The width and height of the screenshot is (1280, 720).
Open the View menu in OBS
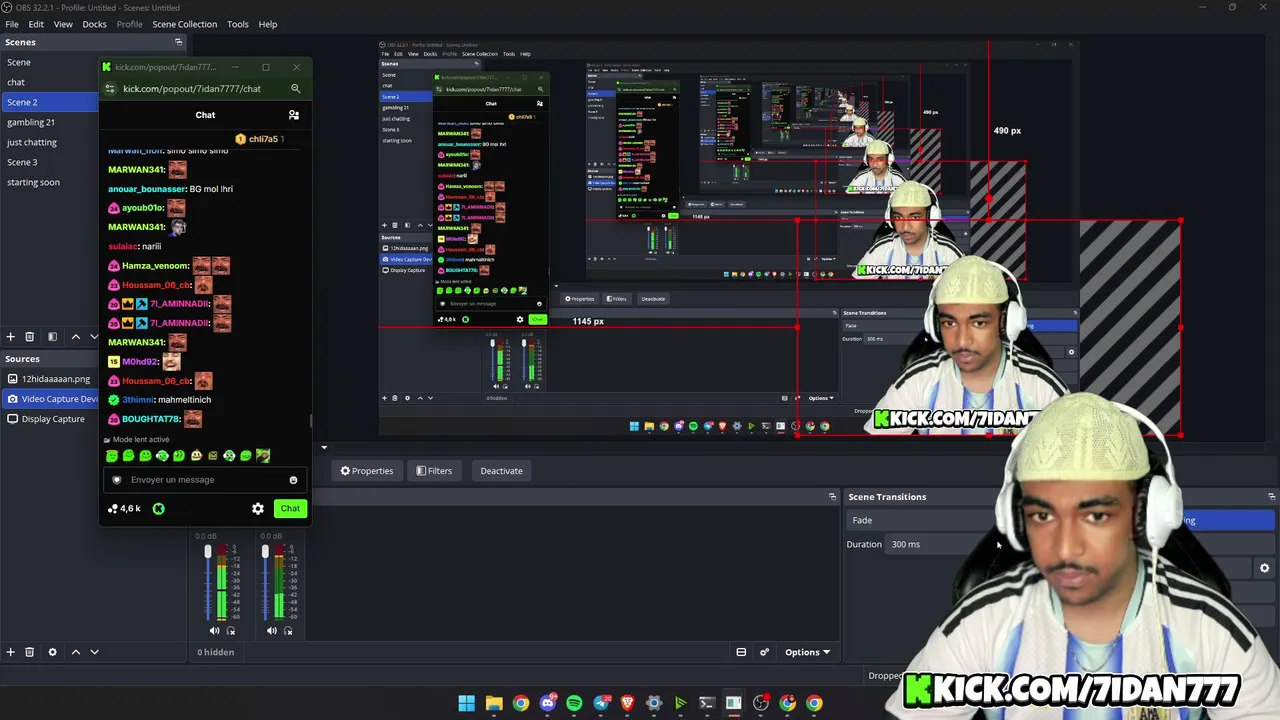pos(63,24)
